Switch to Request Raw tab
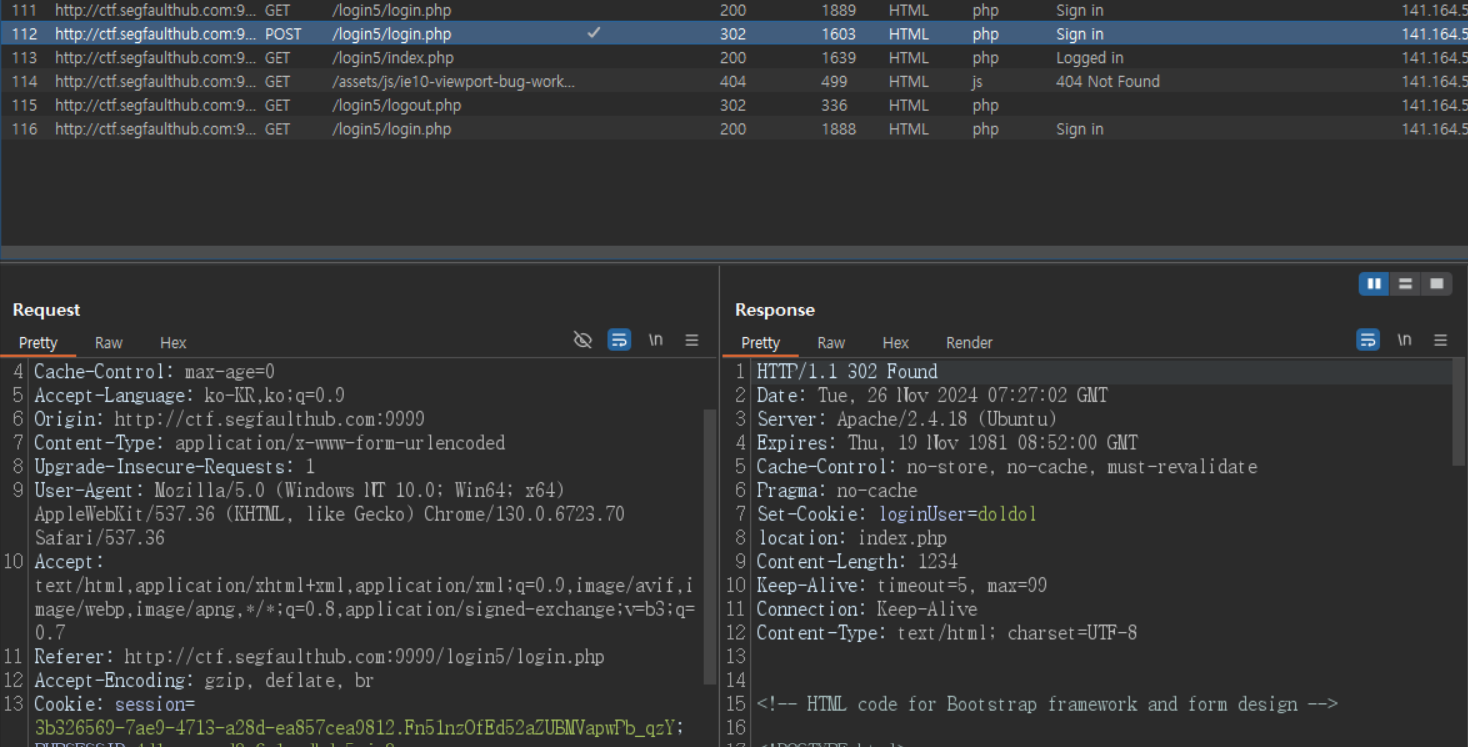This screenshot has height=747, width=1468. 108,342
